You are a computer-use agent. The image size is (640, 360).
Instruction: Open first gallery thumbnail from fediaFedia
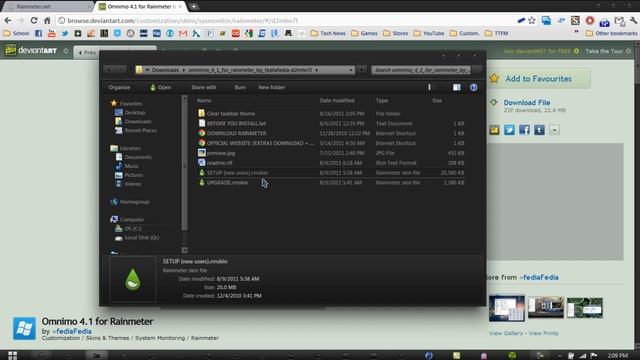pos(507,308)
